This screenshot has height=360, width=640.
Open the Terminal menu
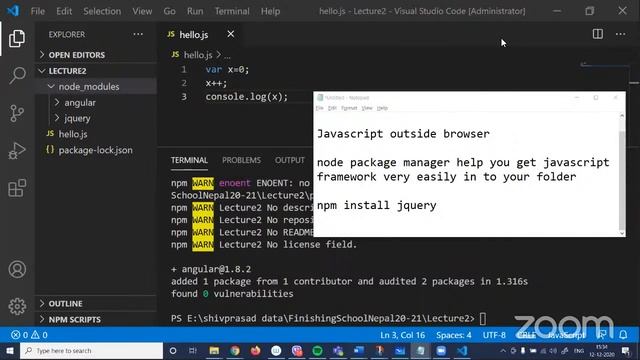coord(232,11)
